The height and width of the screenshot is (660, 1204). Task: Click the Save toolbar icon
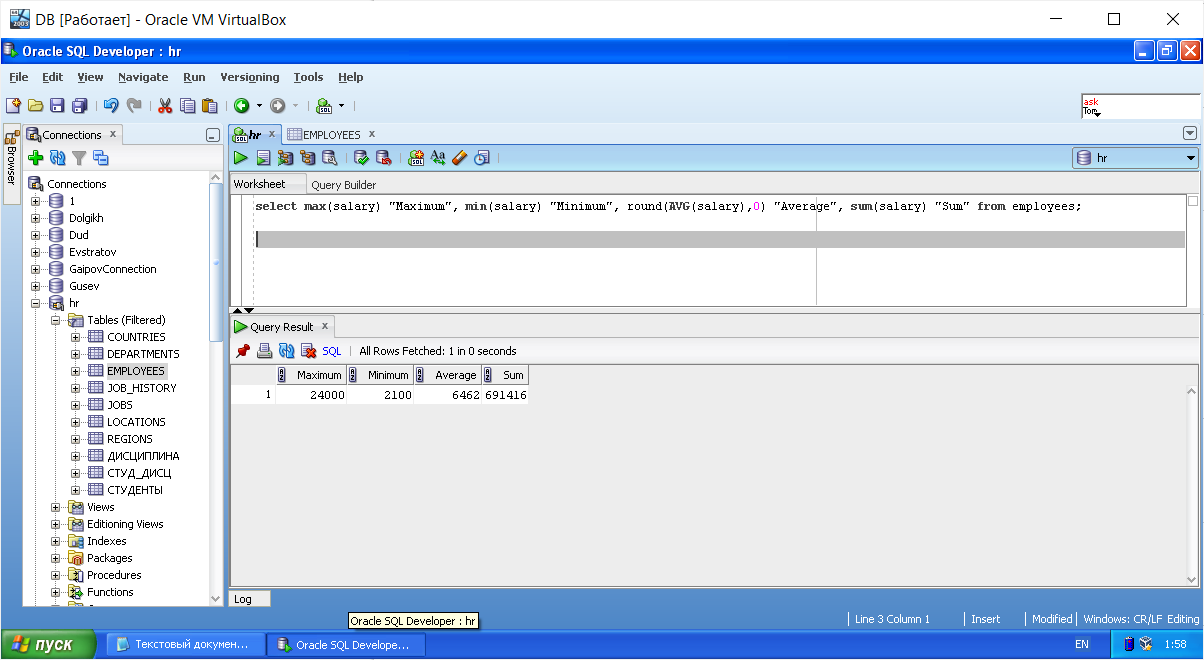[x=57, y=105]
